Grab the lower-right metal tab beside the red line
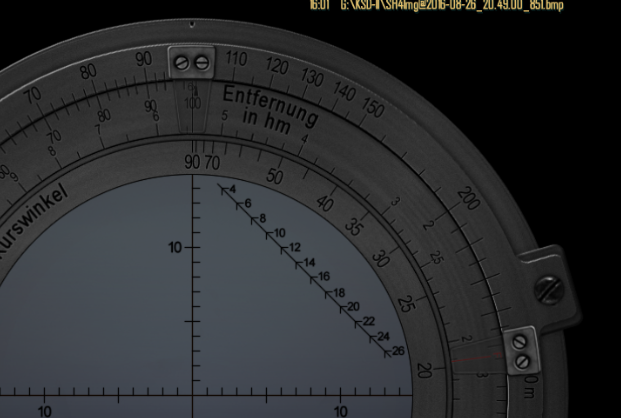 coord(521,351)
